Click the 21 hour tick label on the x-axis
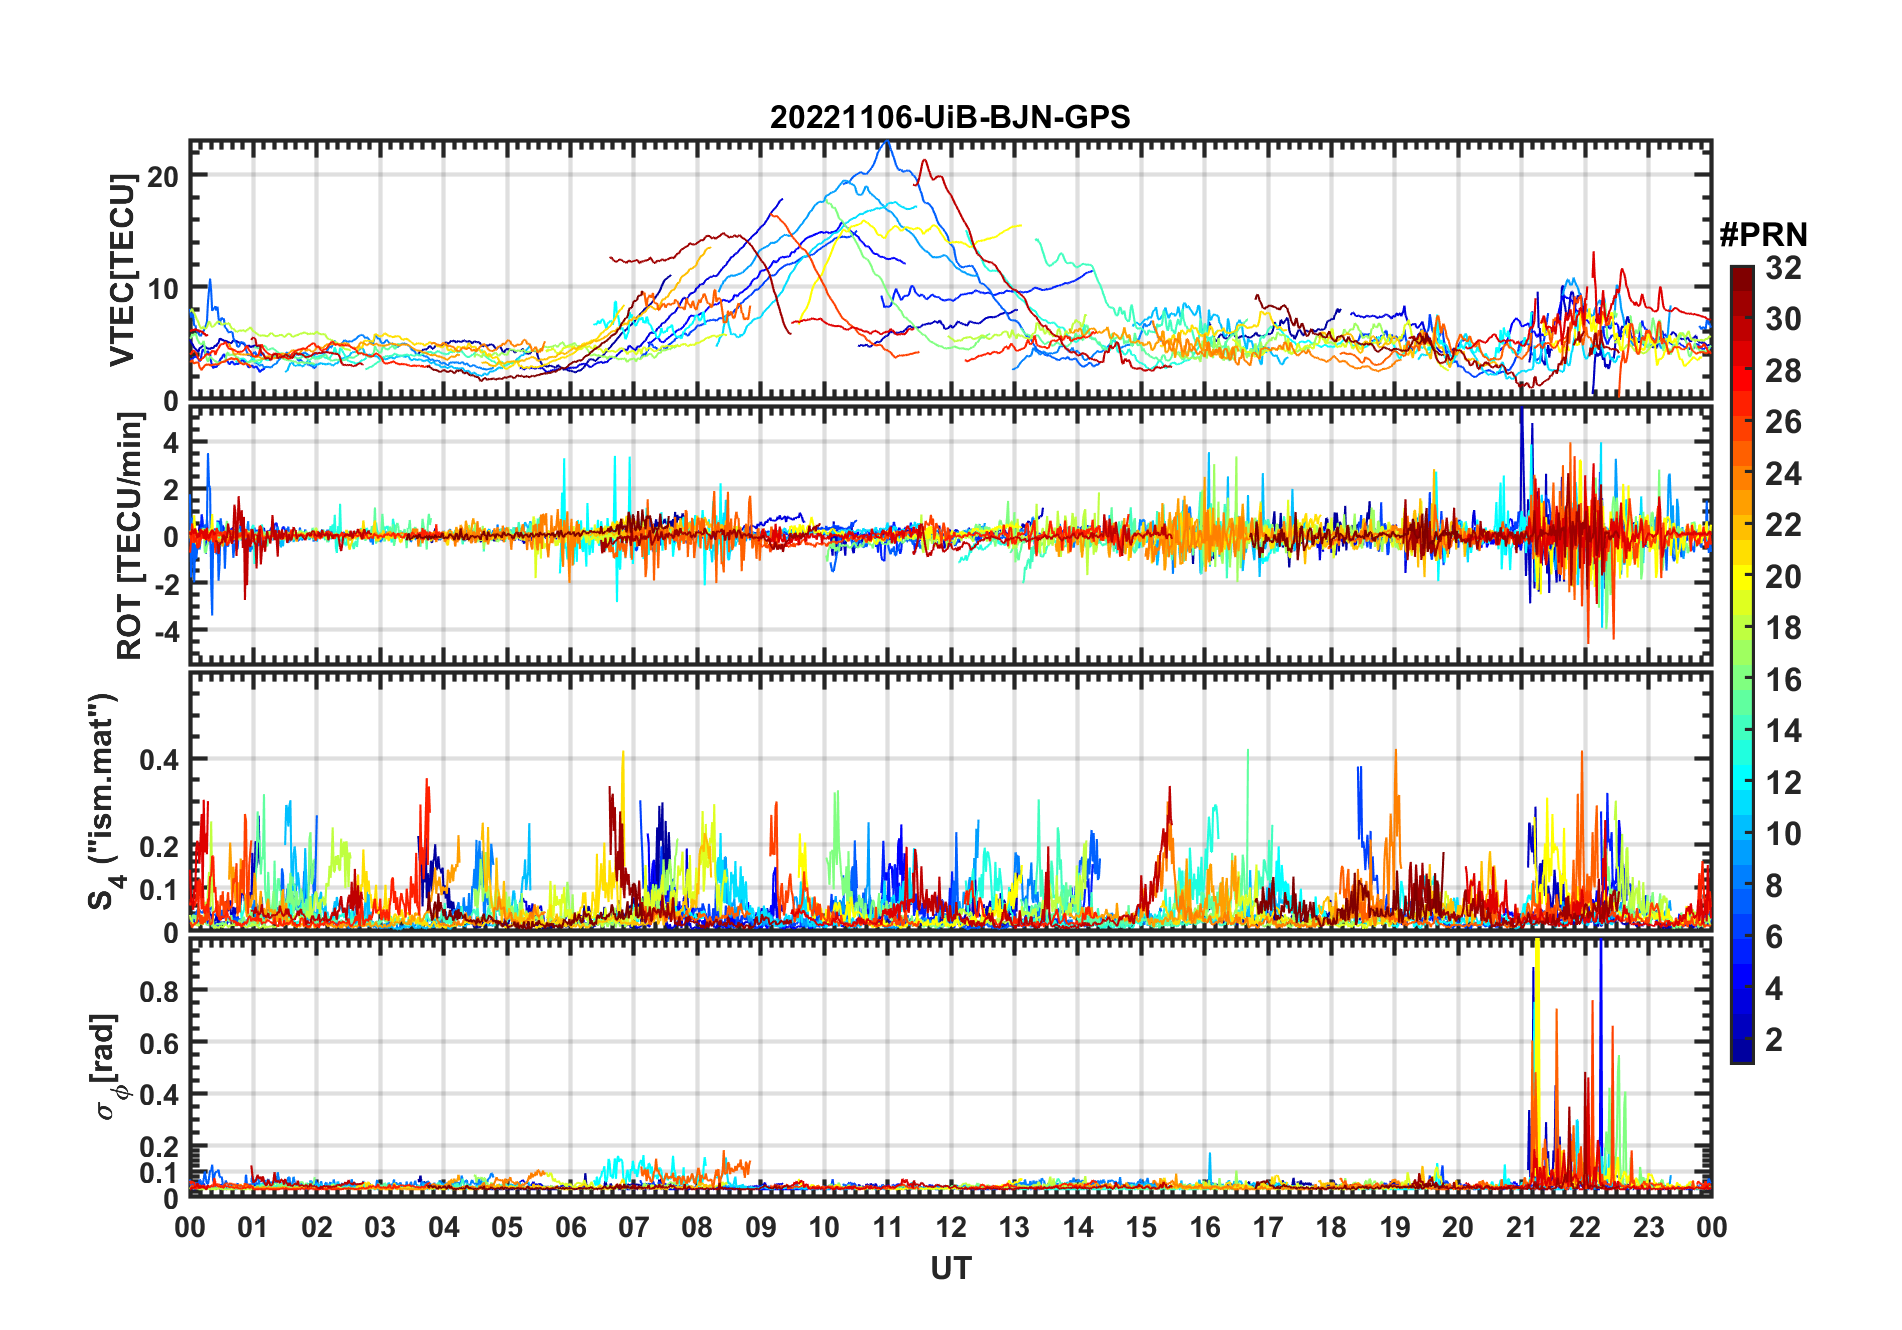 click(x=1521, y=1227)
